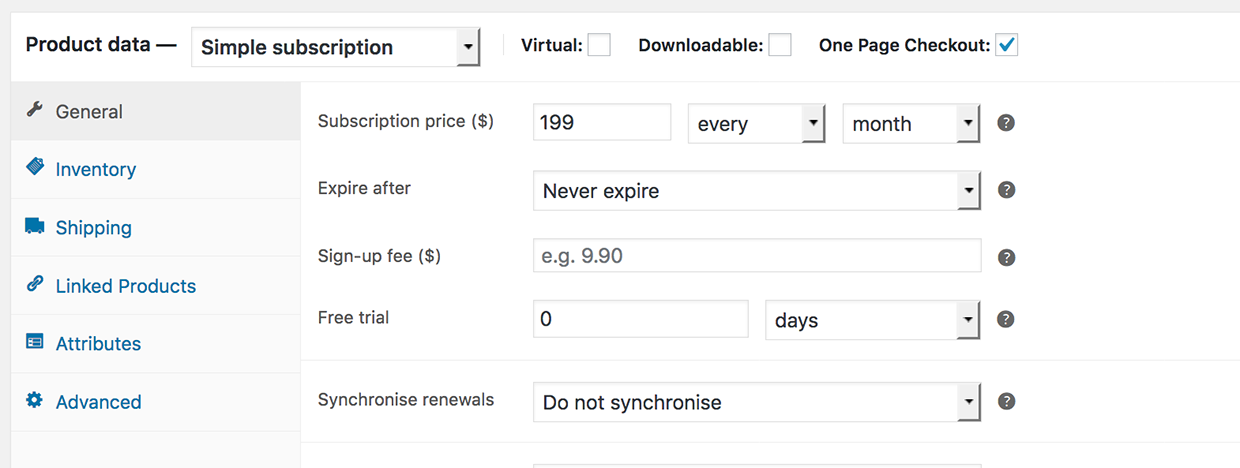Click the Subscription price field
This screenshot has width=1240, height=468.
[x=602, y=123]
